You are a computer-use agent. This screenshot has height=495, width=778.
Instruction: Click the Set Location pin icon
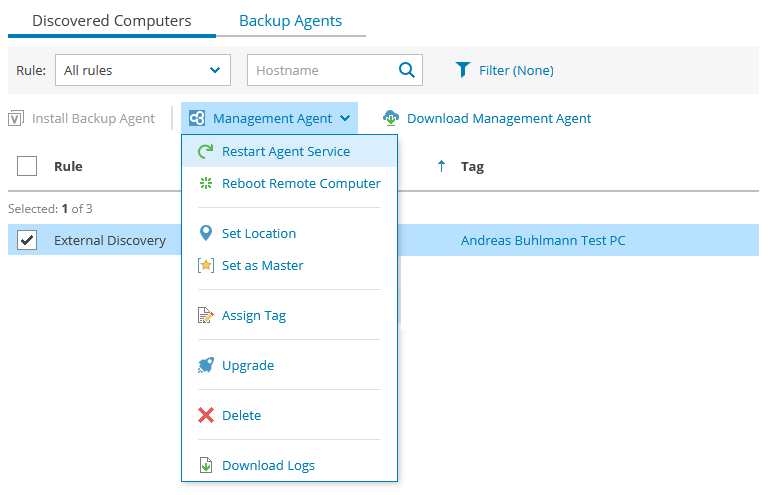(x=205, y=233)
